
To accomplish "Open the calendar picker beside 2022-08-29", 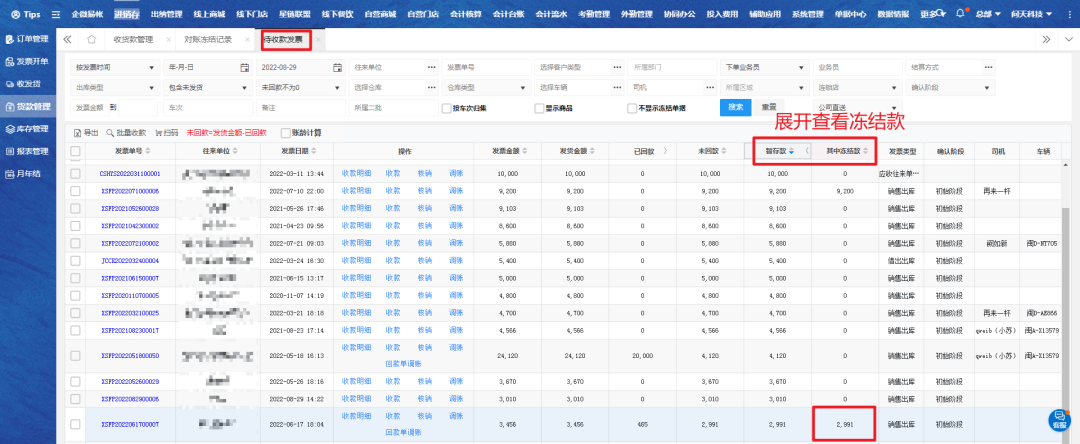I will pos(337,67).
